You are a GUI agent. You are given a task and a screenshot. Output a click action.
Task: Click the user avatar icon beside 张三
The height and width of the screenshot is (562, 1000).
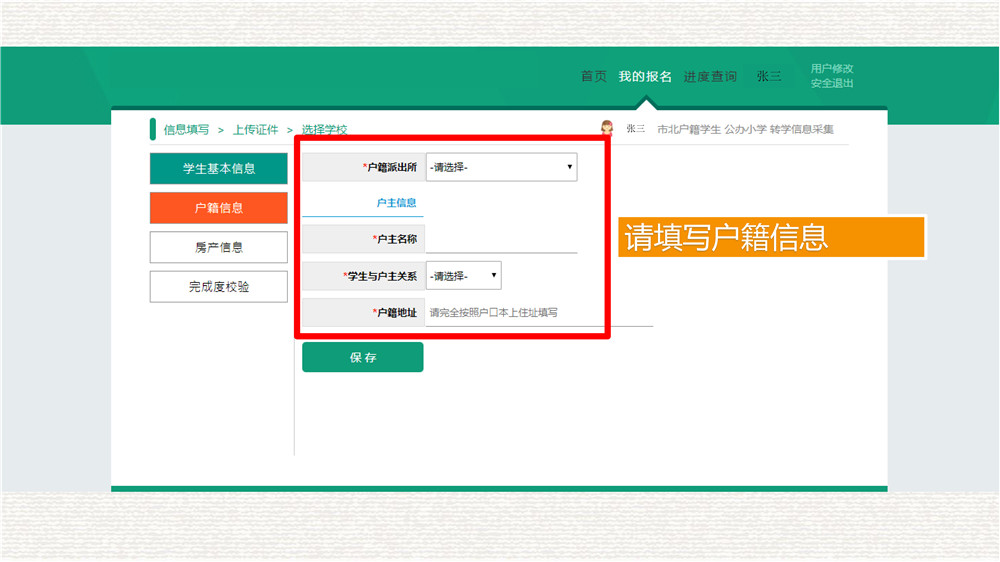click(606, 128)
